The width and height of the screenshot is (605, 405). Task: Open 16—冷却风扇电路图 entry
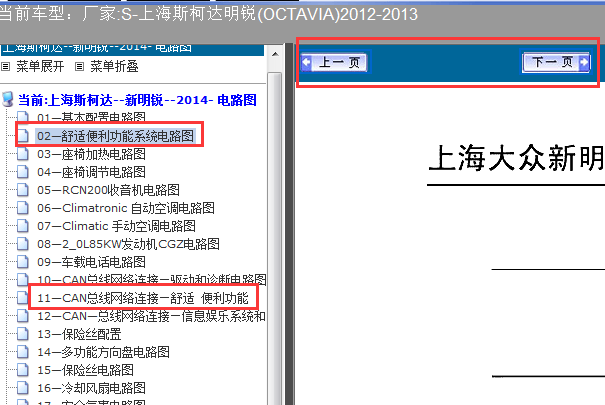(x=91, y=388)
